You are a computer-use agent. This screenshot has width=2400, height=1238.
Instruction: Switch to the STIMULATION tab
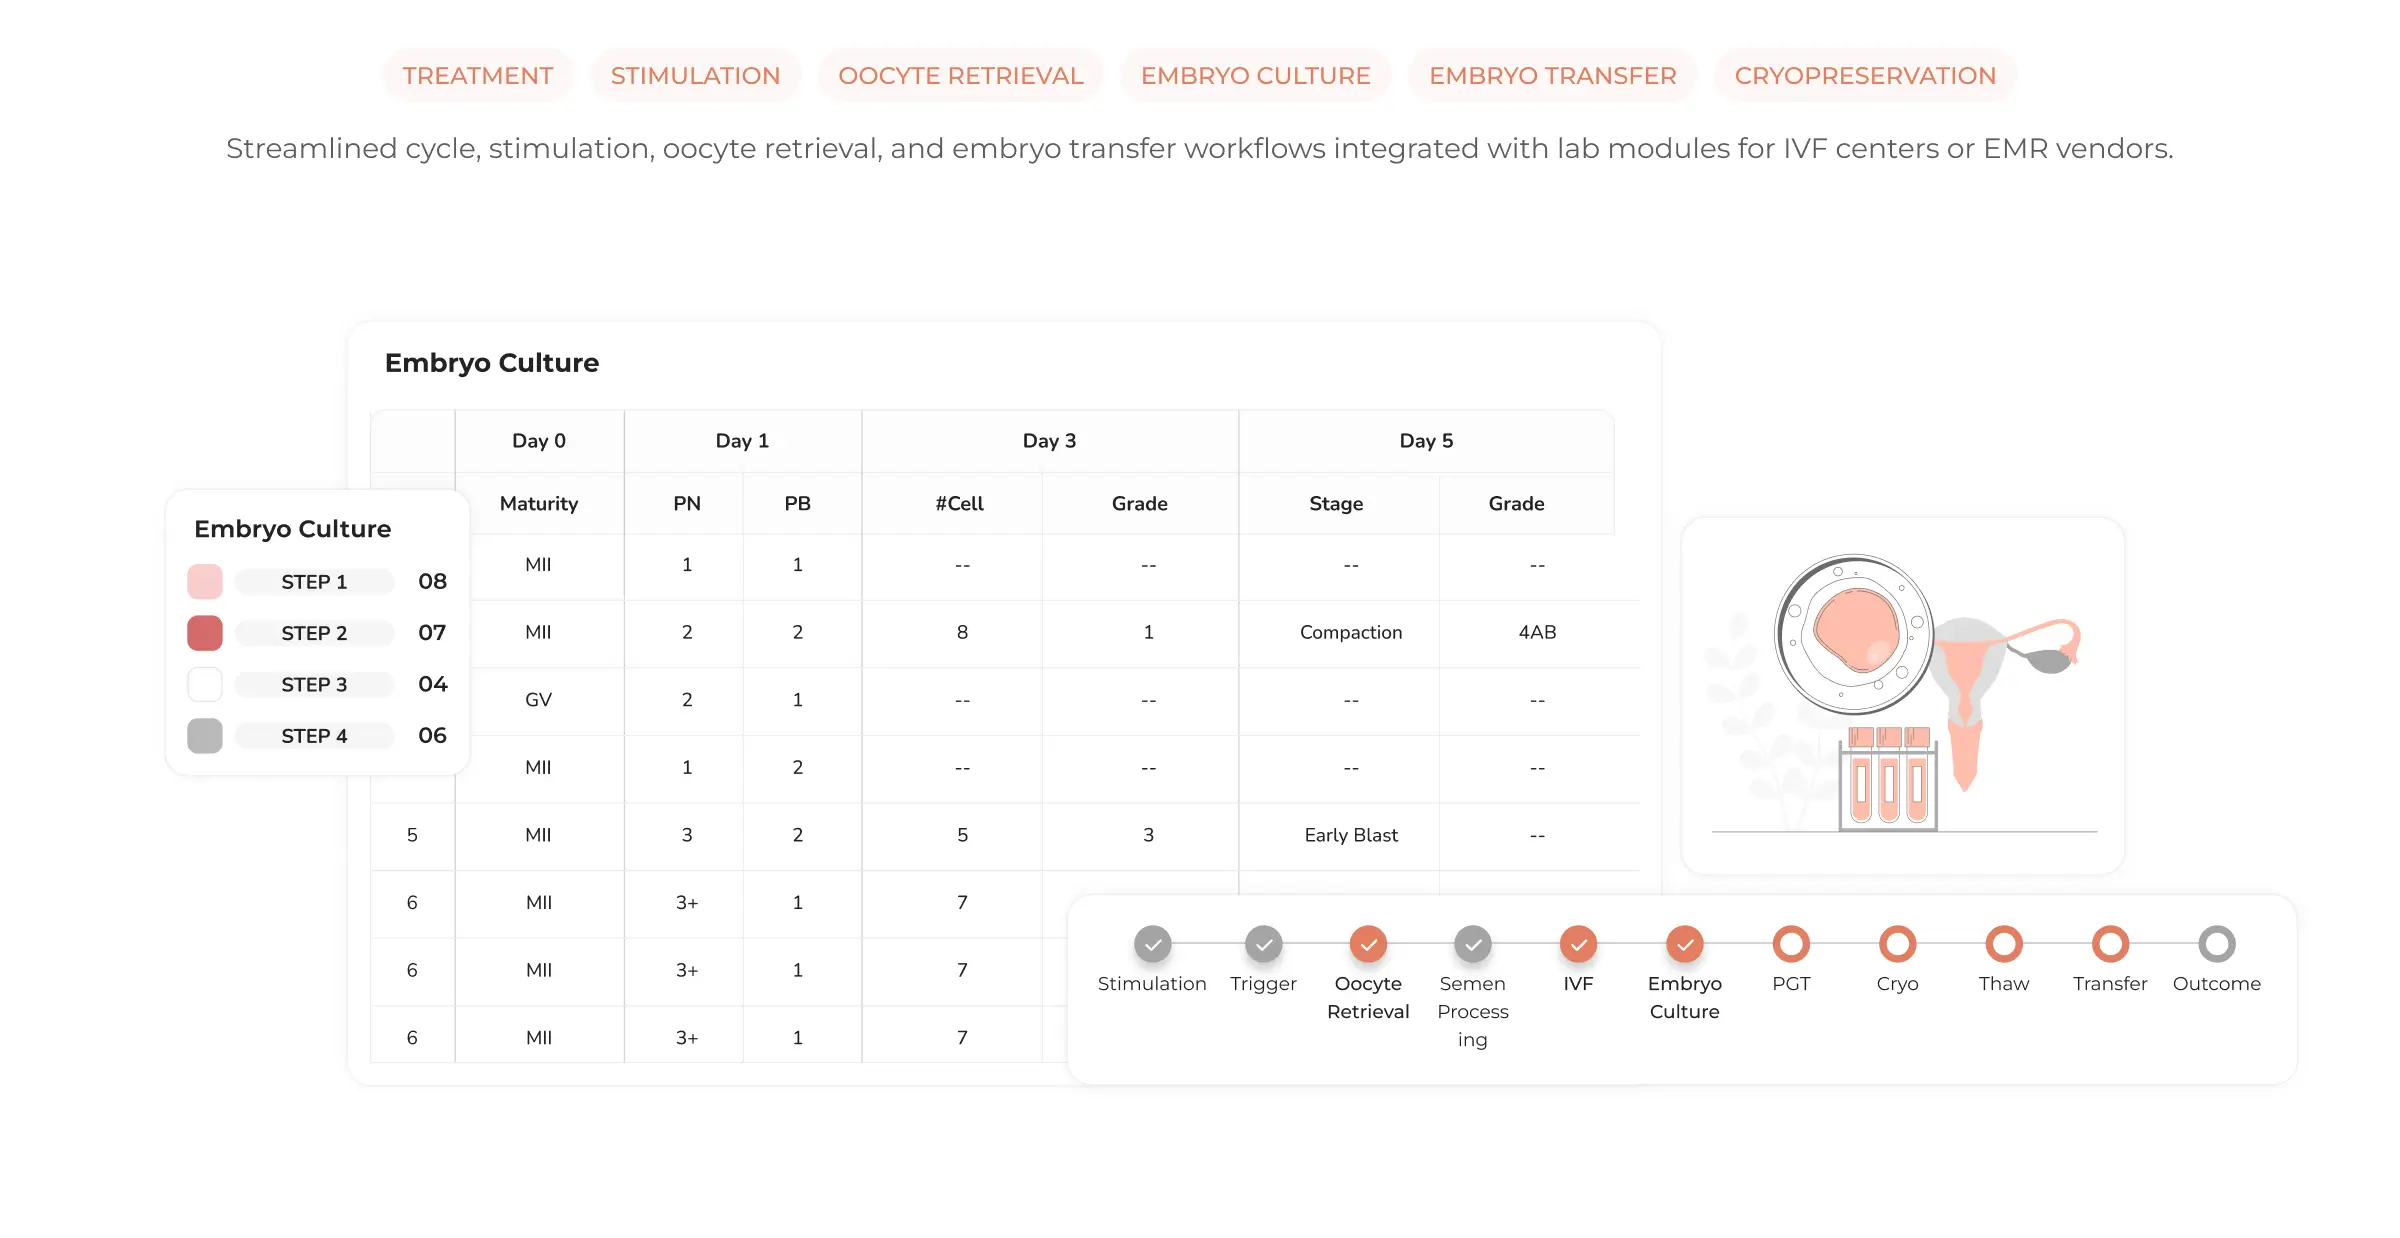tap(695, 76)
